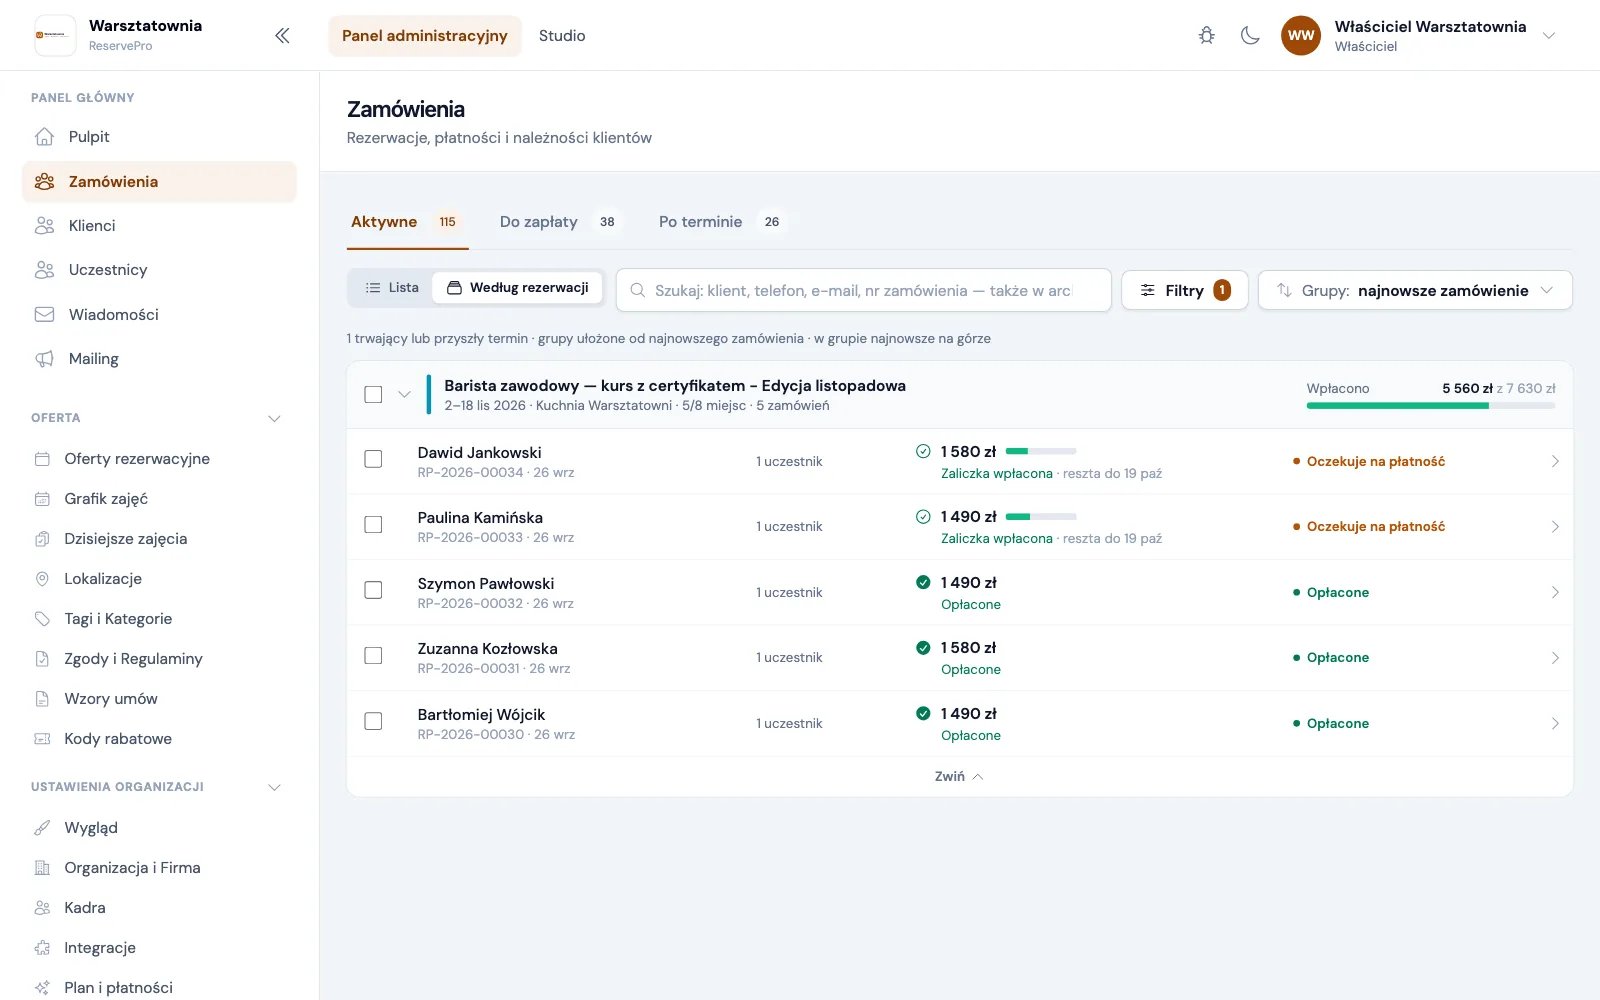The width and height of the screenshot is (1600, 1000).
Task: Open Mailing megaphone icon
Action: click(x=44, y=359)
